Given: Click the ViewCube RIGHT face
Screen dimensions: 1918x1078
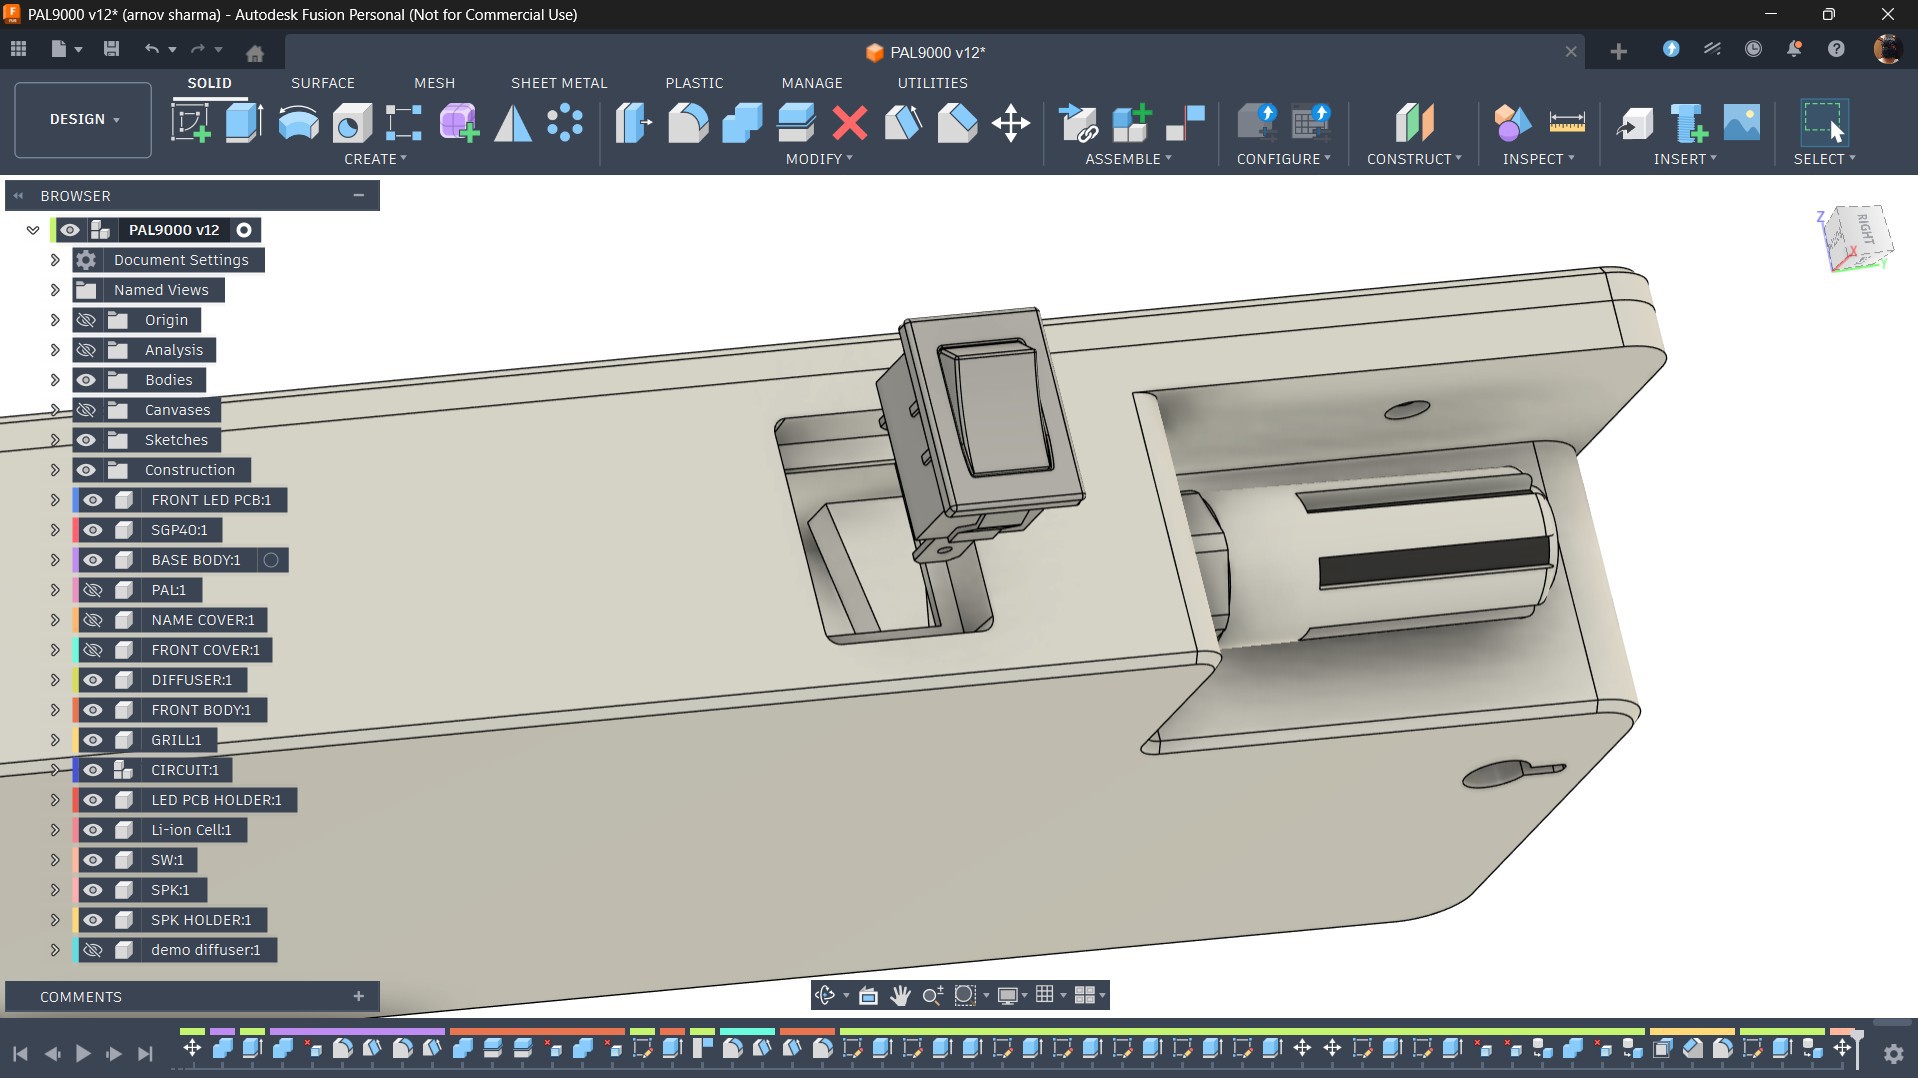Looking at the screenshot, I should point(1865,229).
